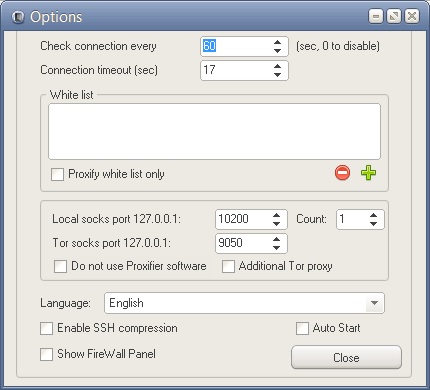430x390 pixels.
Task: Tick the Auto Start checkbox
Action: 302,328
